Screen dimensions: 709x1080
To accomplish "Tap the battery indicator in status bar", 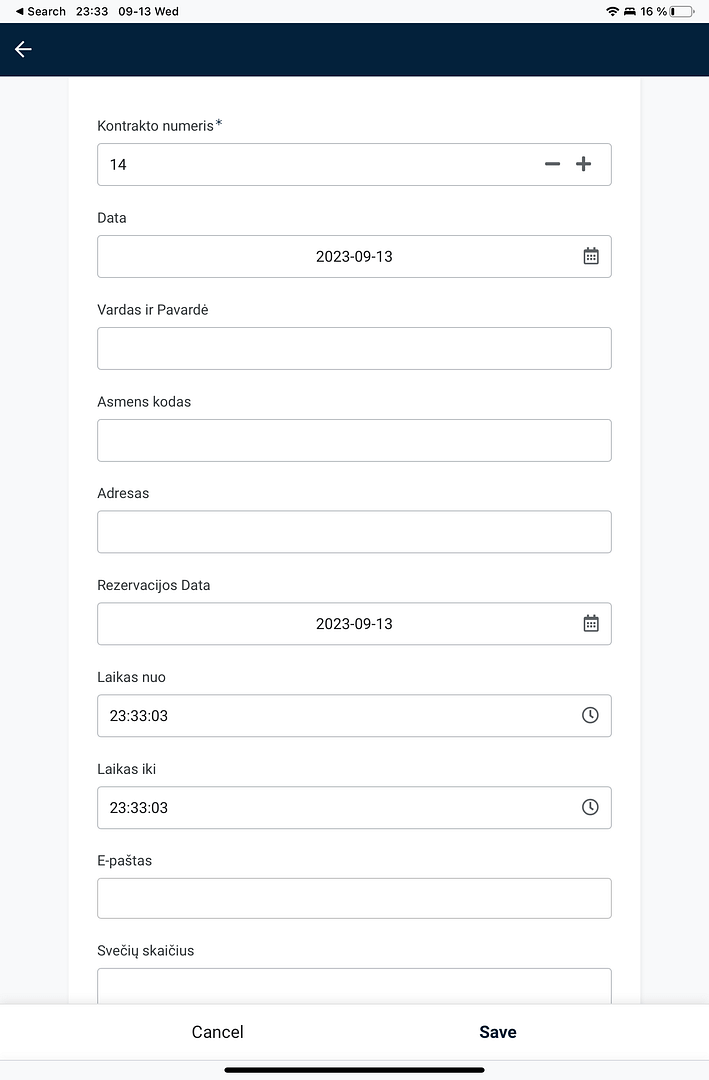I will (x=682, y=11).
